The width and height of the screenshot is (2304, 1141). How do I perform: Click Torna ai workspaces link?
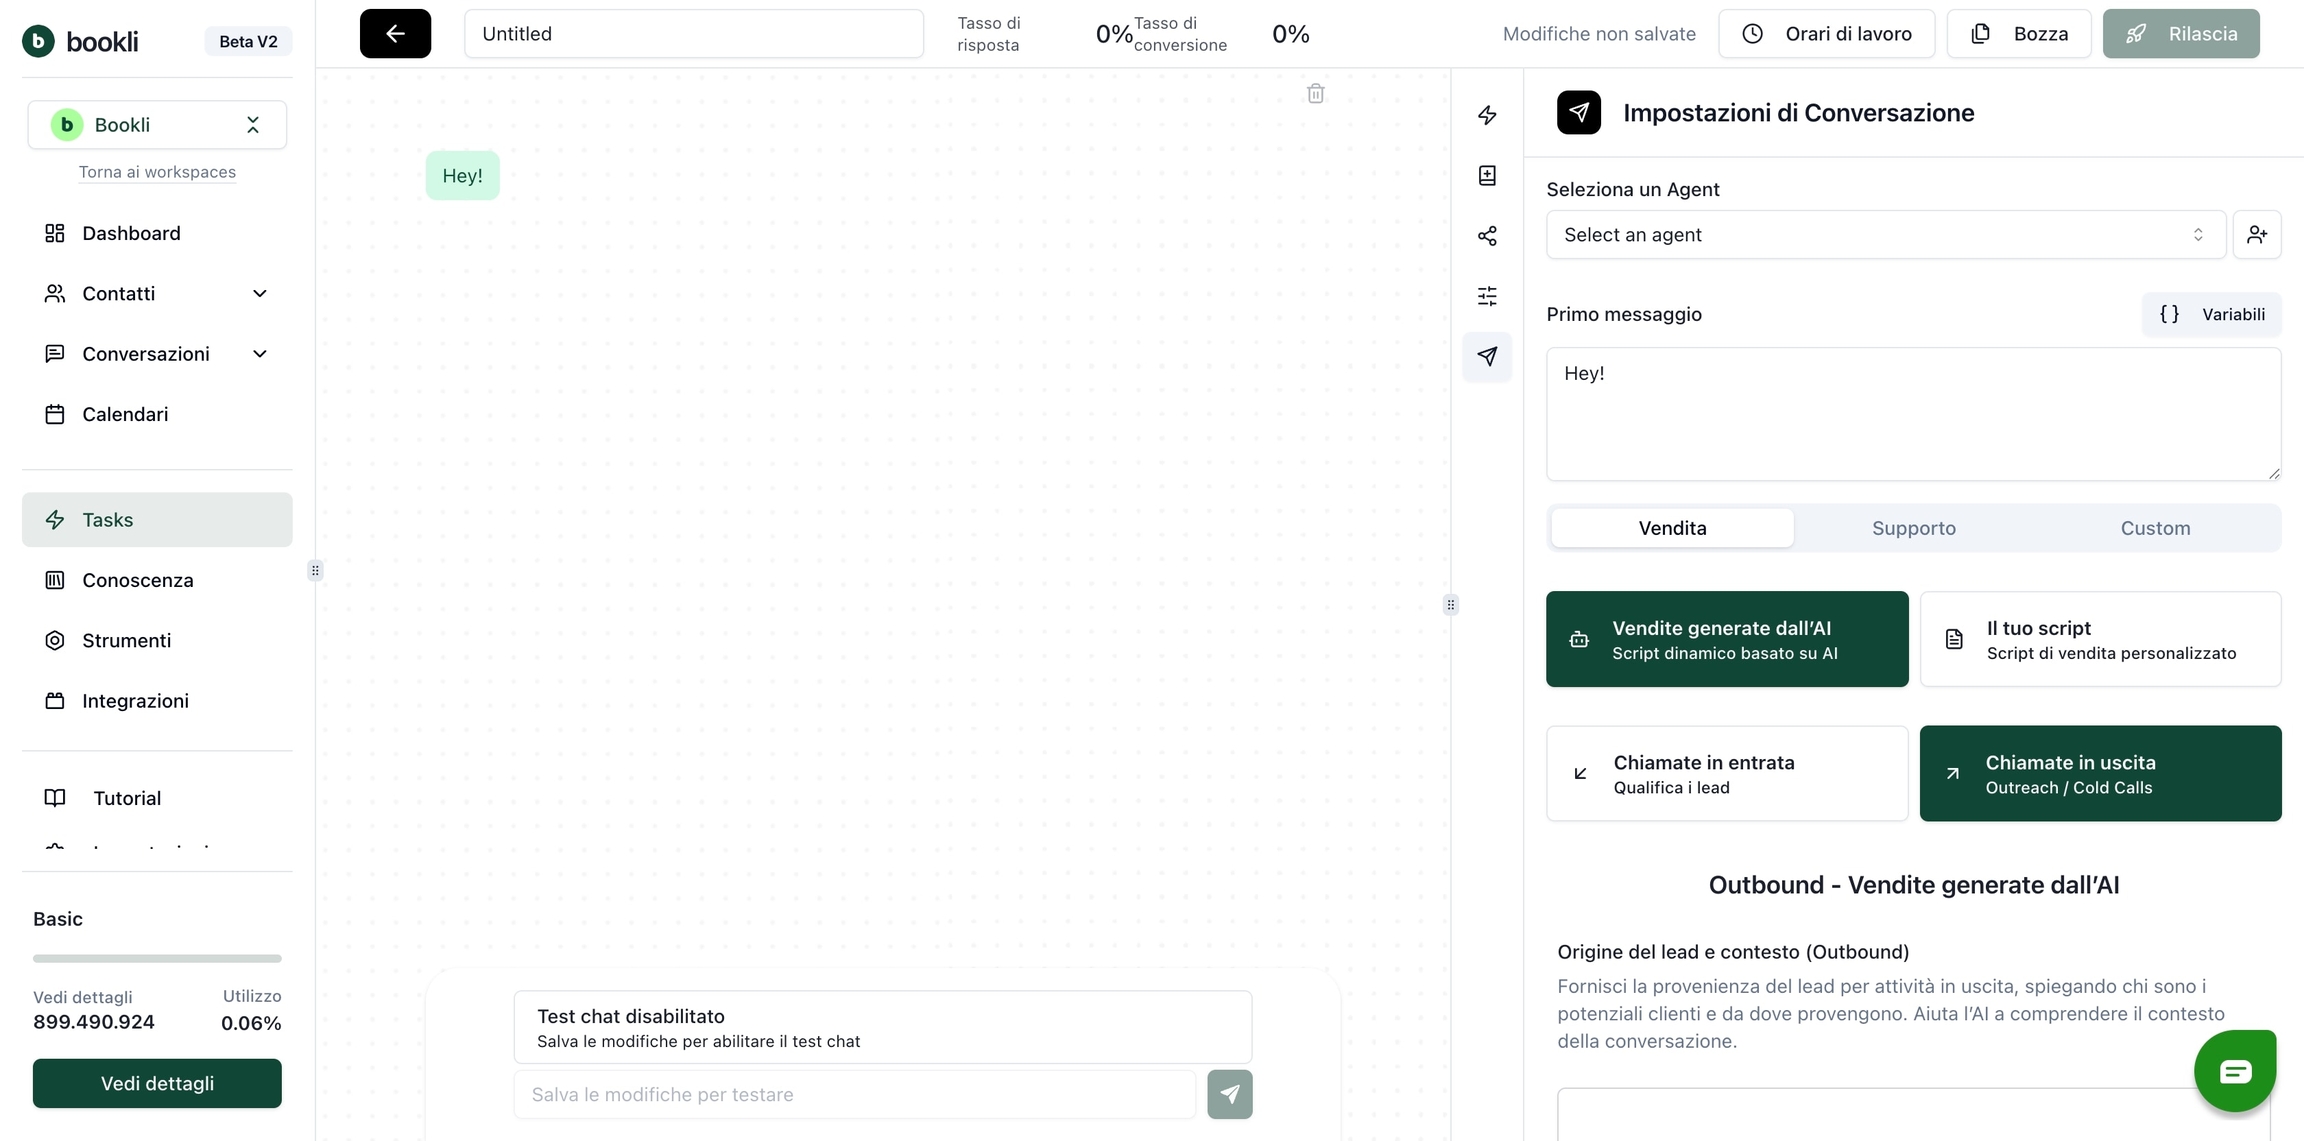tap(157, 172)
